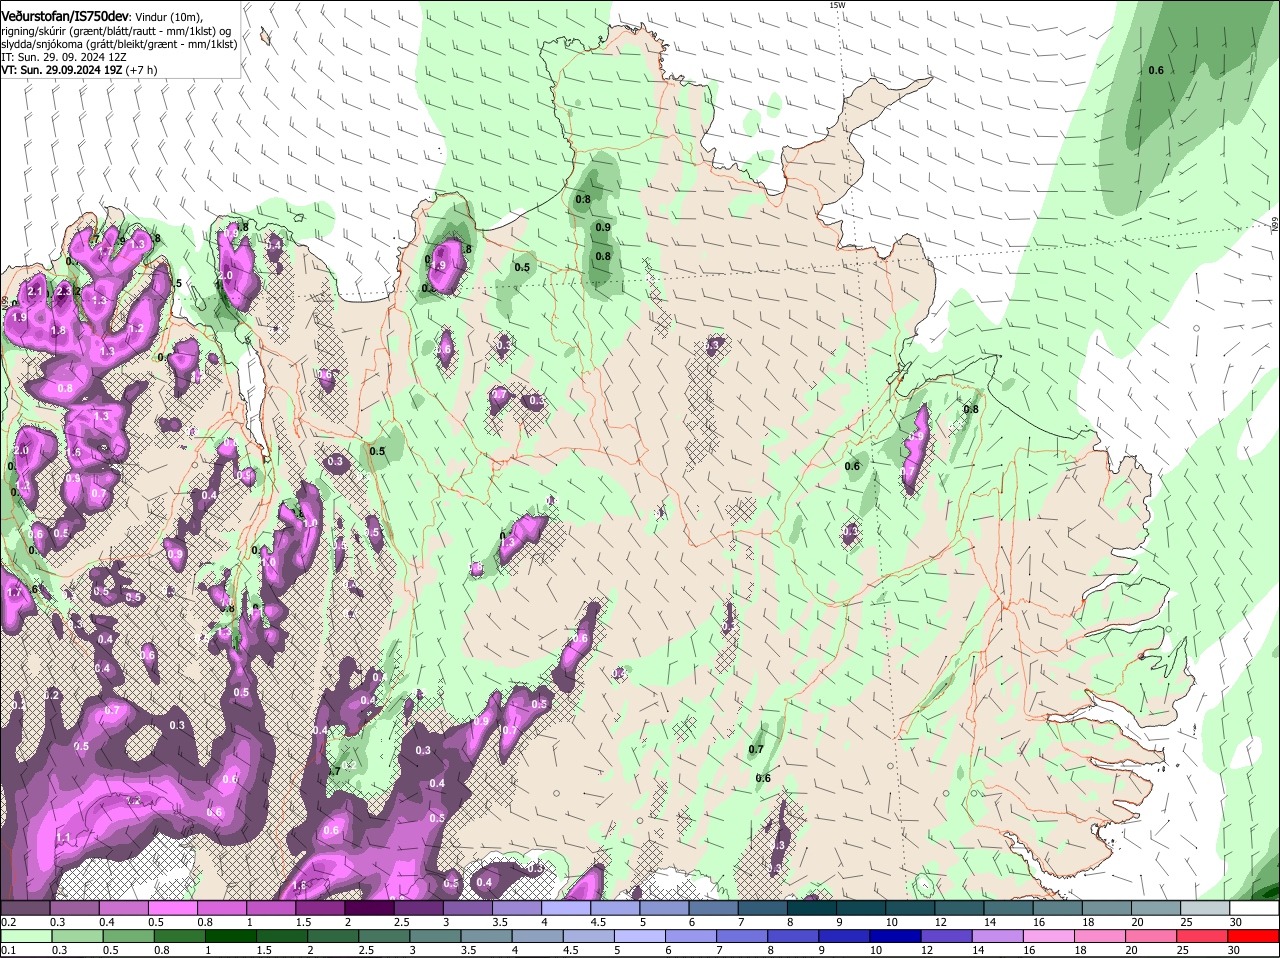Click the 2.1 snowfall value on the map

click(35, 291)
